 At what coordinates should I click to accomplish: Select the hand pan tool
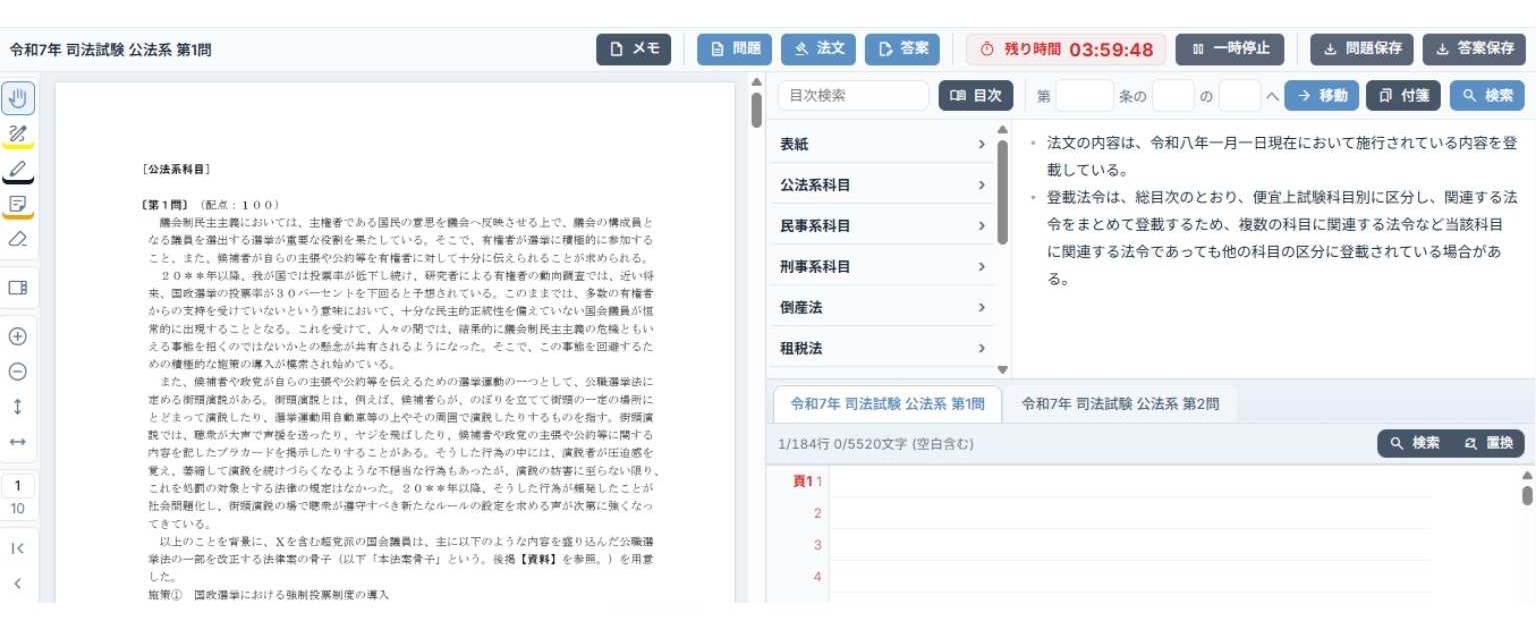18,98
